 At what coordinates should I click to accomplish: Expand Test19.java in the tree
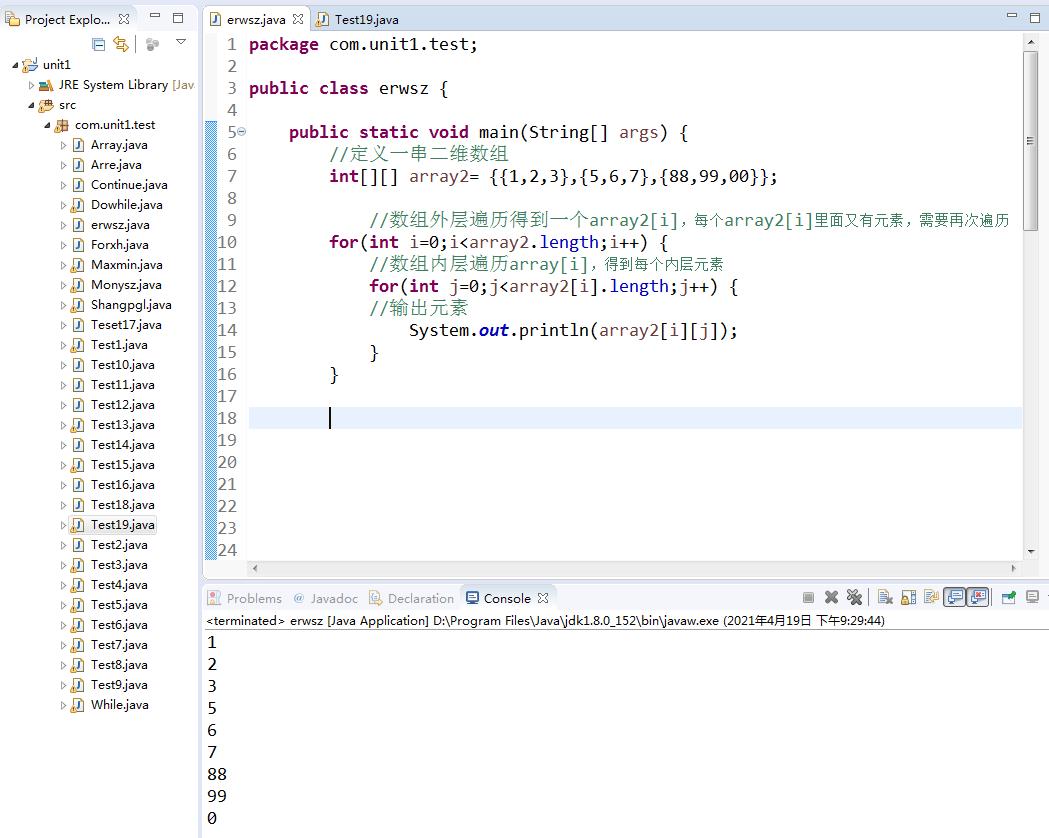pyautogui.click(x=63, y=525)
